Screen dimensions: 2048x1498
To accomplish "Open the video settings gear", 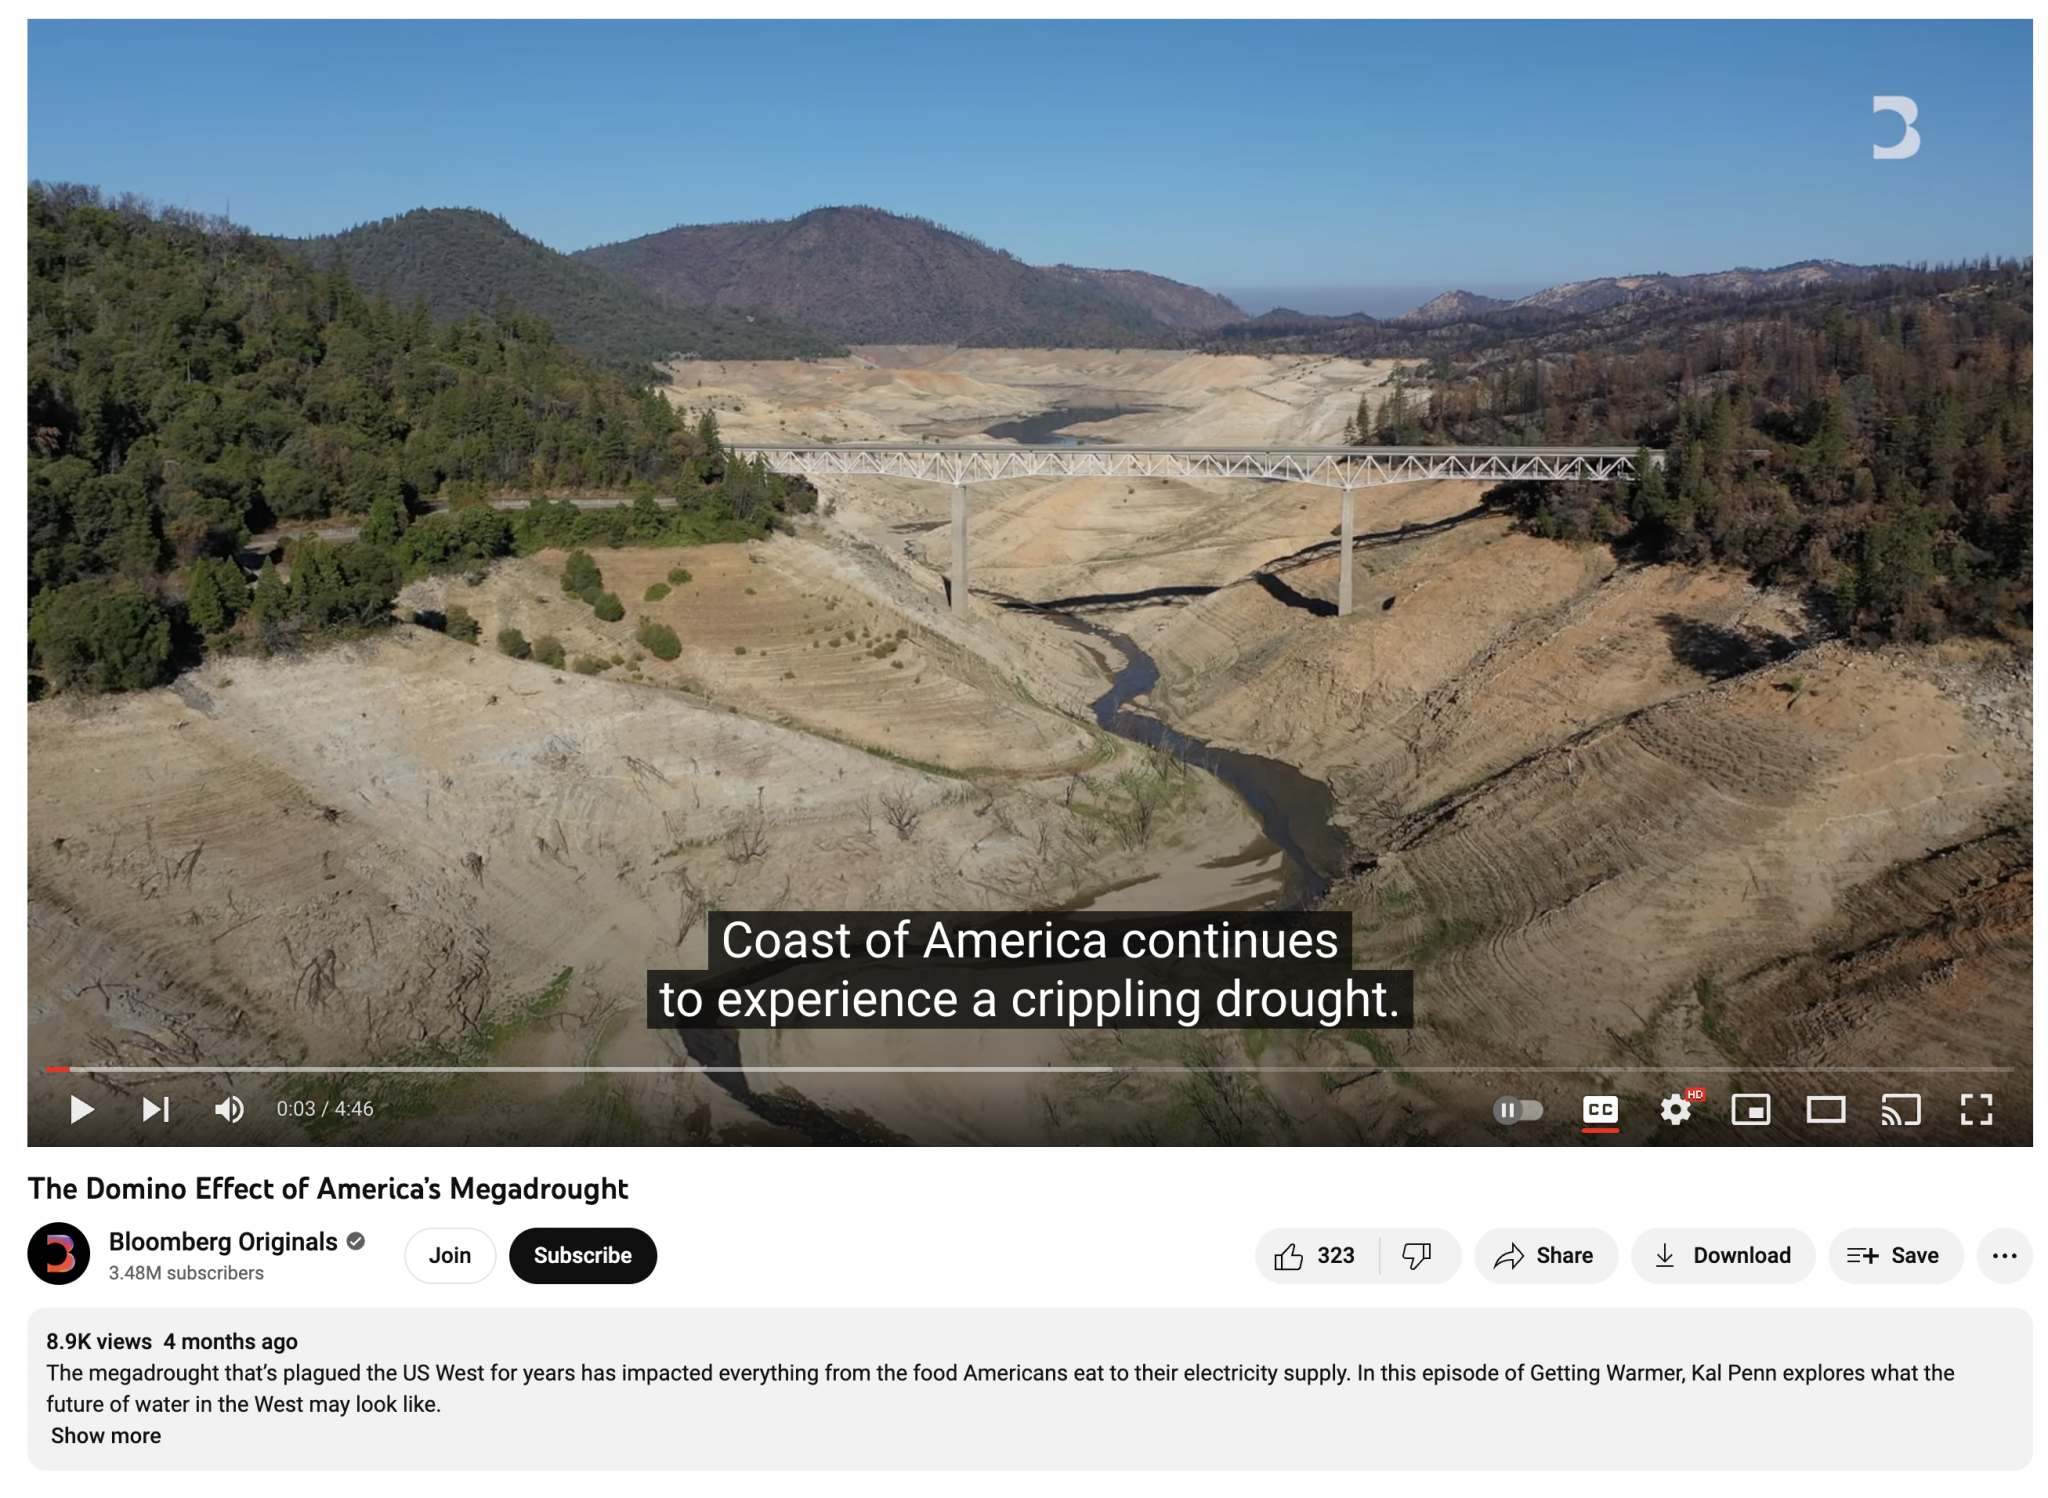I will (1676, 1109).
